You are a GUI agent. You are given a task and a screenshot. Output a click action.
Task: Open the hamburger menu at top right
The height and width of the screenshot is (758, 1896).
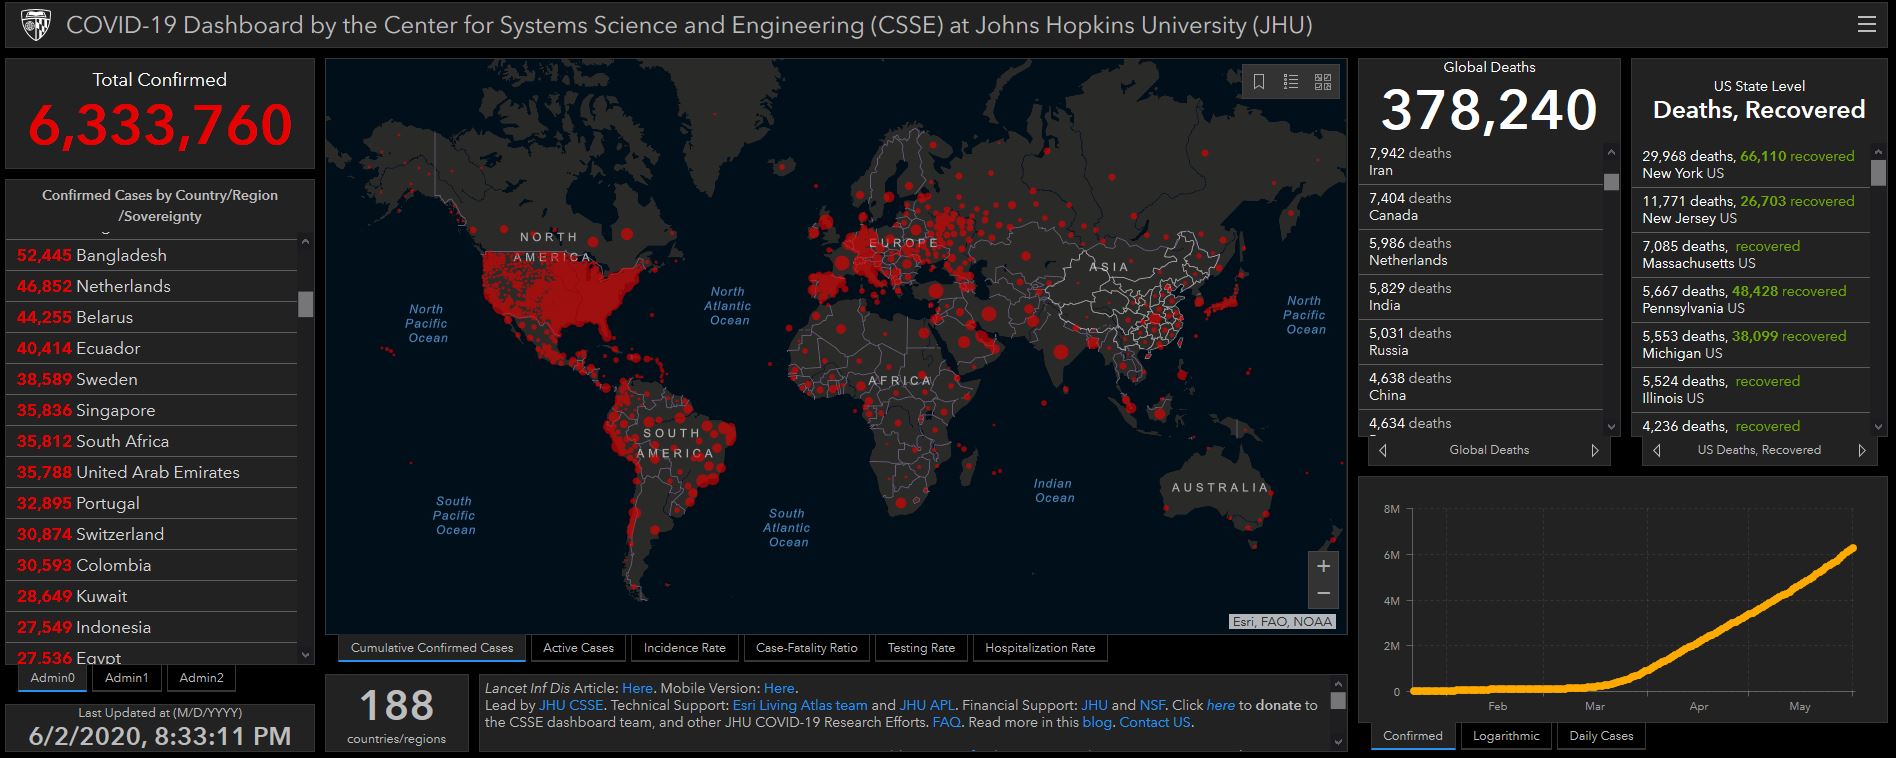[1866, 25]
